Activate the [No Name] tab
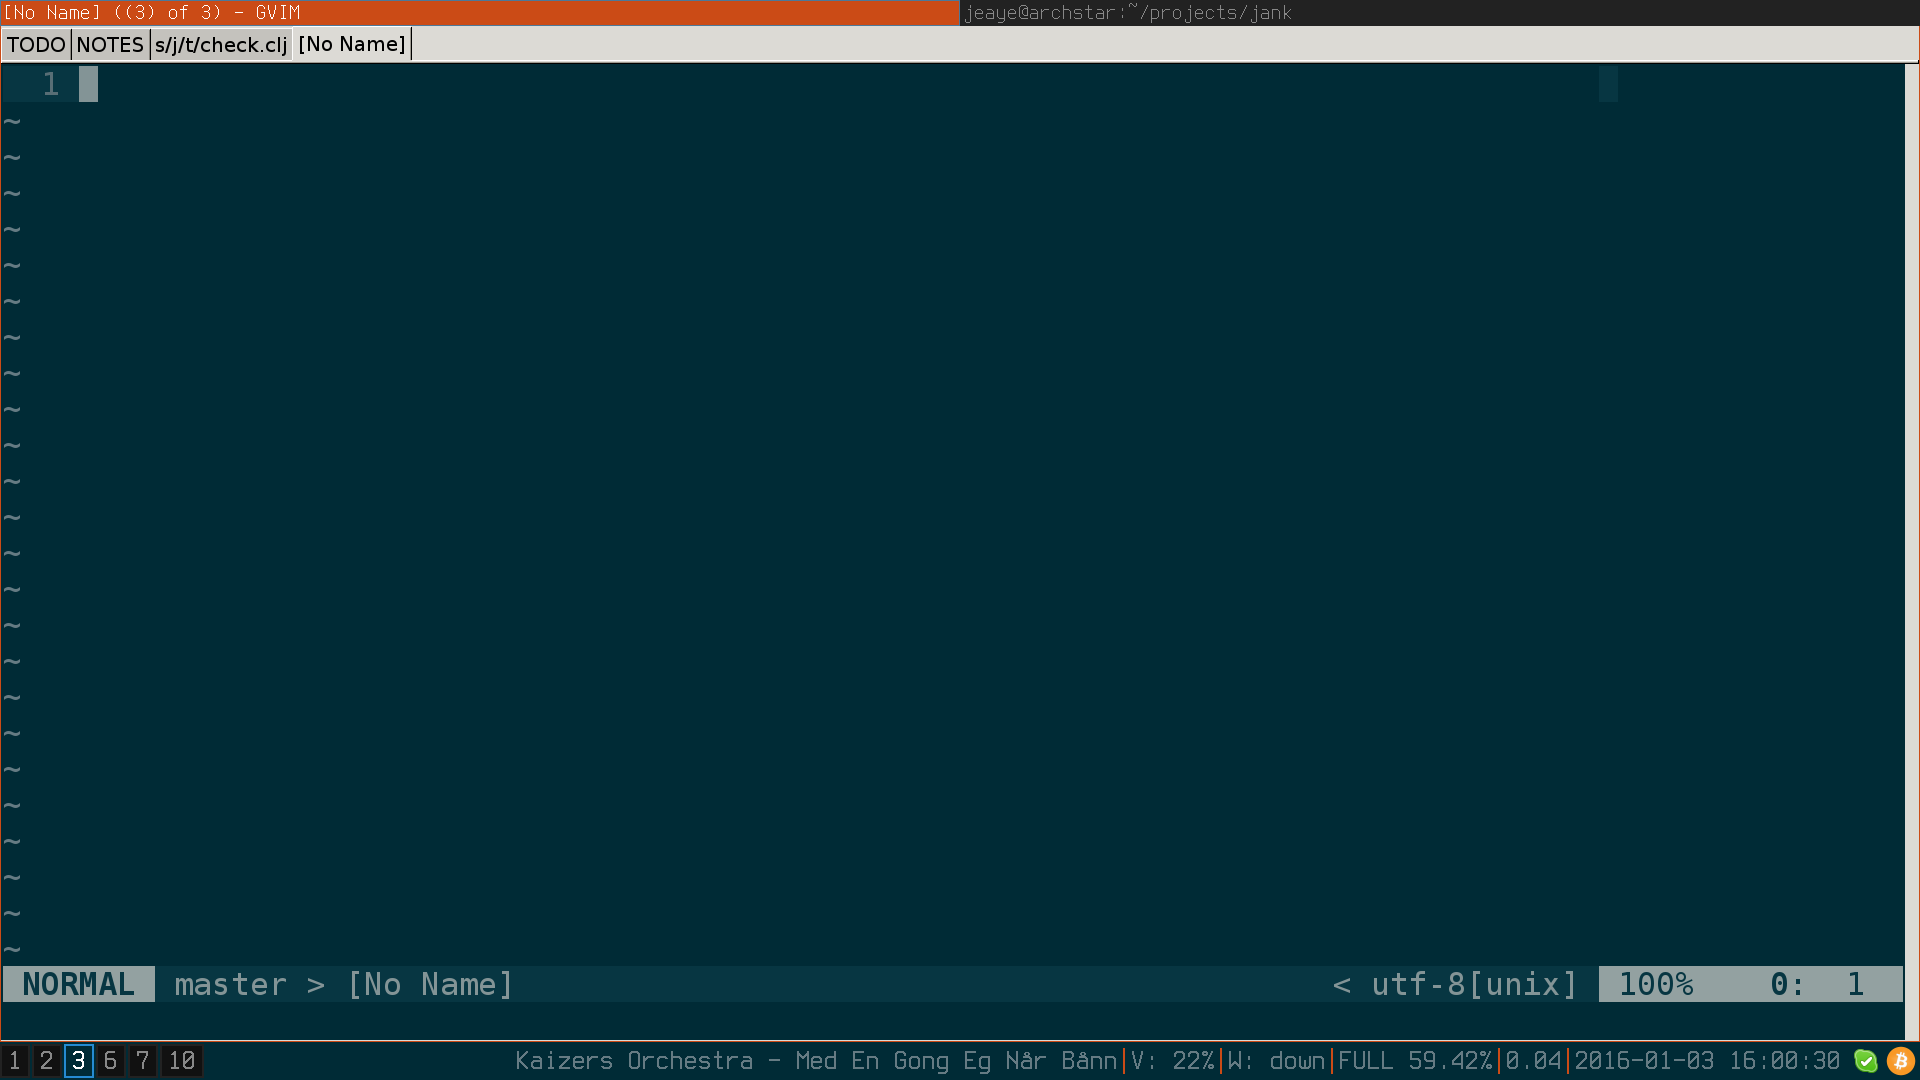 (x=351, y=44)
